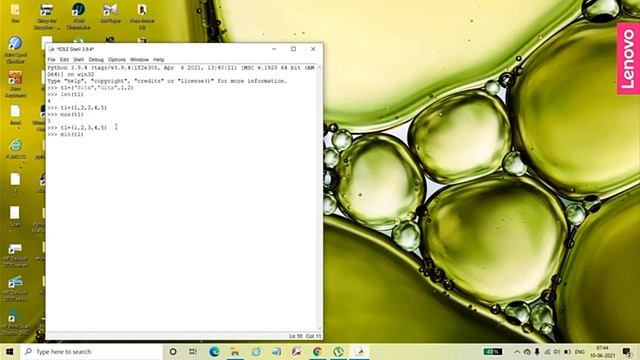Click the len(t1) line in shell
640x360 pixels.
(65, 94)
